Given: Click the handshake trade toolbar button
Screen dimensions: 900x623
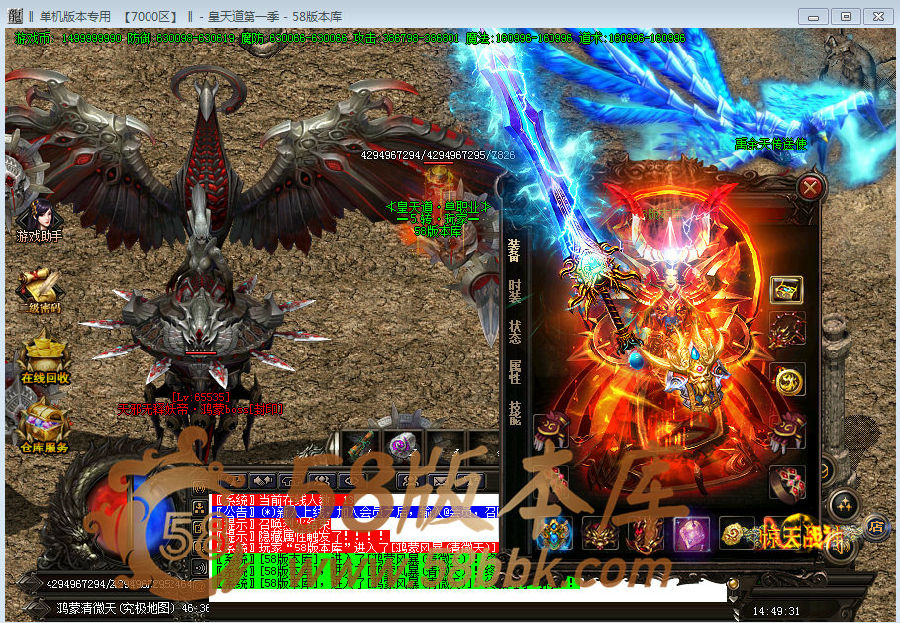Looking at the screenshot, I should [x=262, y=480].
